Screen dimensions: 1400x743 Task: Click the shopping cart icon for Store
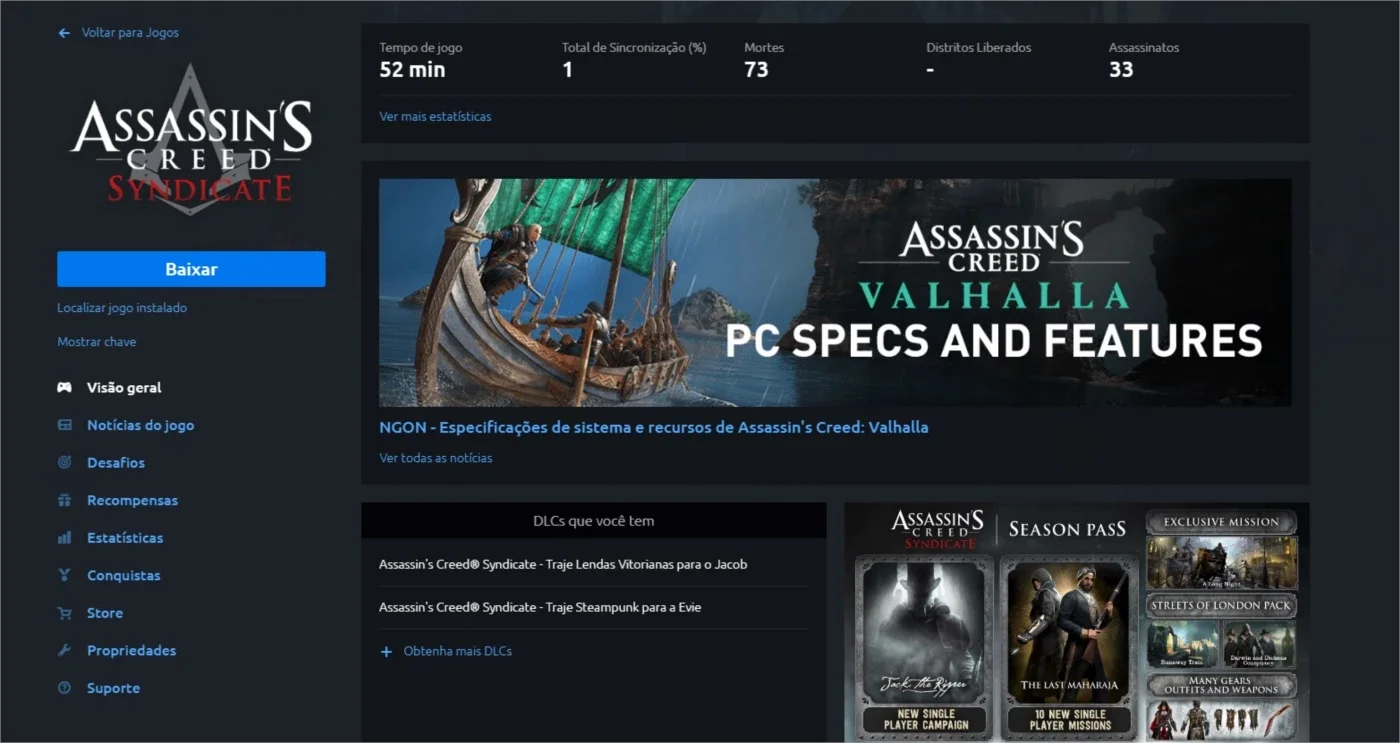(64, 613)
